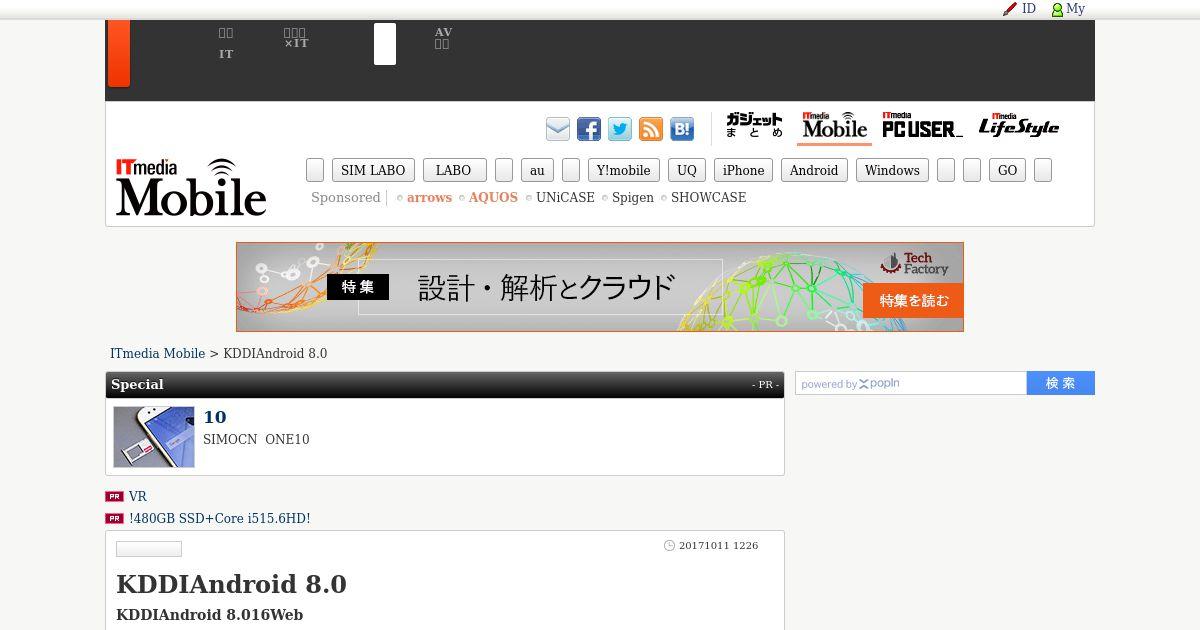Click the Tech Factory logo in banner
Image resolution: width=1200 pixels, height=630 pixels.
pos(914,263)
